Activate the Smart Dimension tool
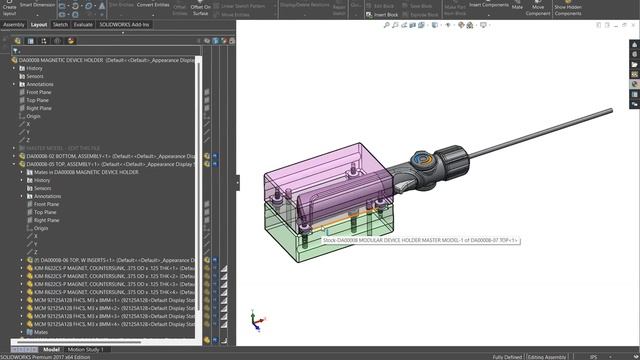The image size is (640, 360). 37,5
